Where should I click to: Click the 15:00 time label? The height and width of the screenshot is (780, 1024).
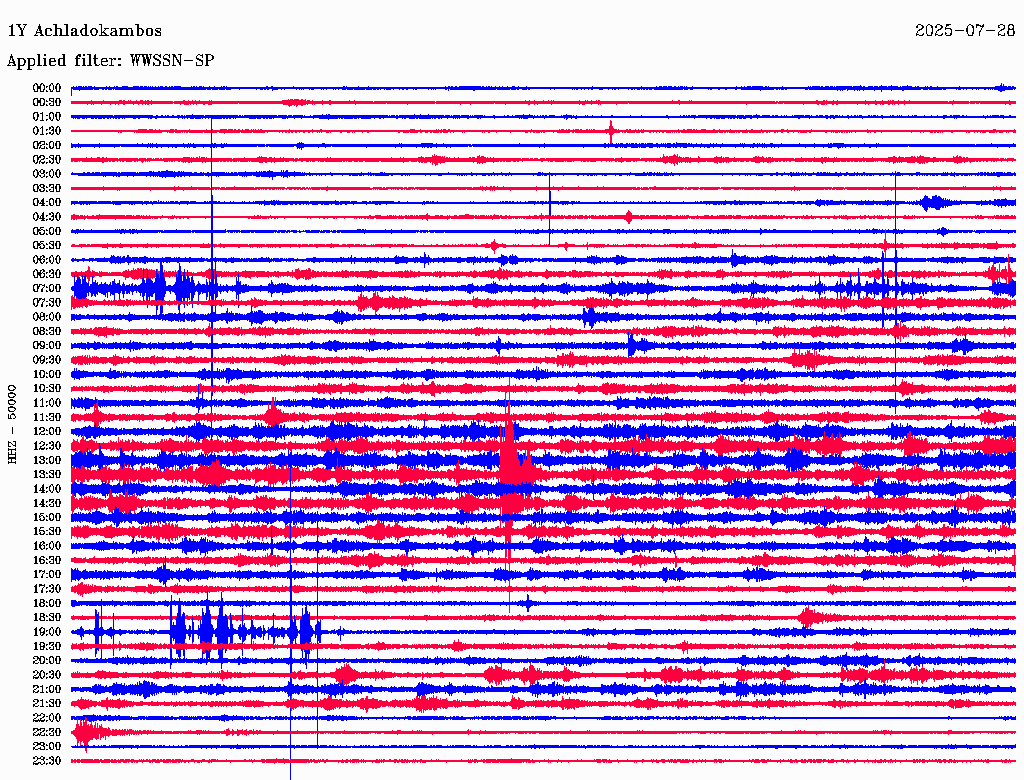pyautogui.click(x=47, y=517)
